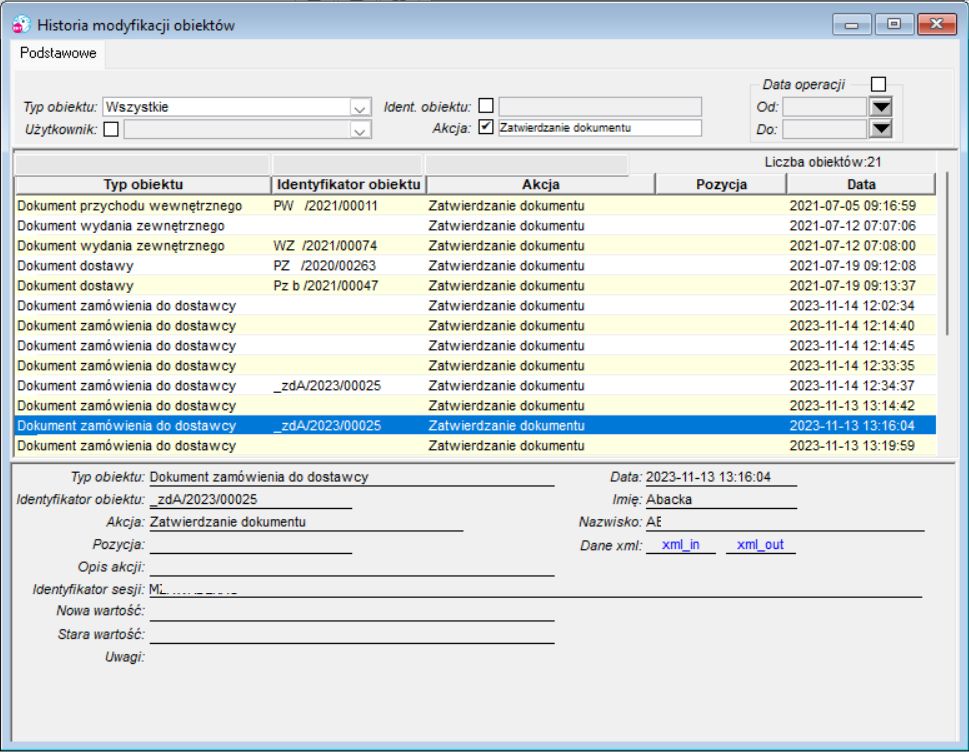The image size is (969, 752).
Task: Expand the Użytkownik dropdown arrow
Action: [360, 130]
